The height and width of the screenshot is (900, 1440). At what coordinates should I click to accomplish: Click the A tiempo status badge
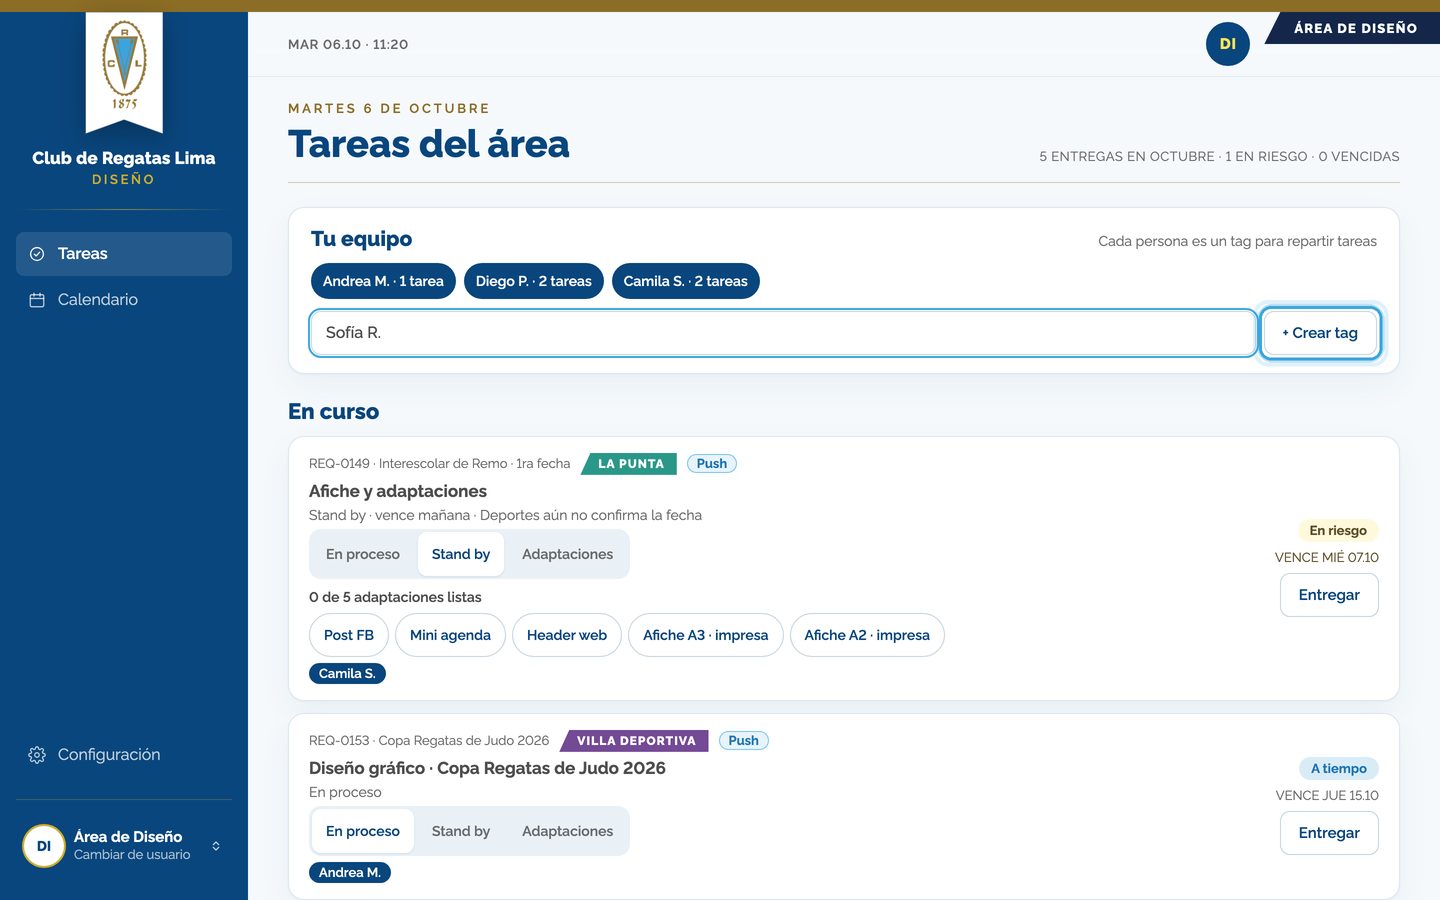(1339, 769)
